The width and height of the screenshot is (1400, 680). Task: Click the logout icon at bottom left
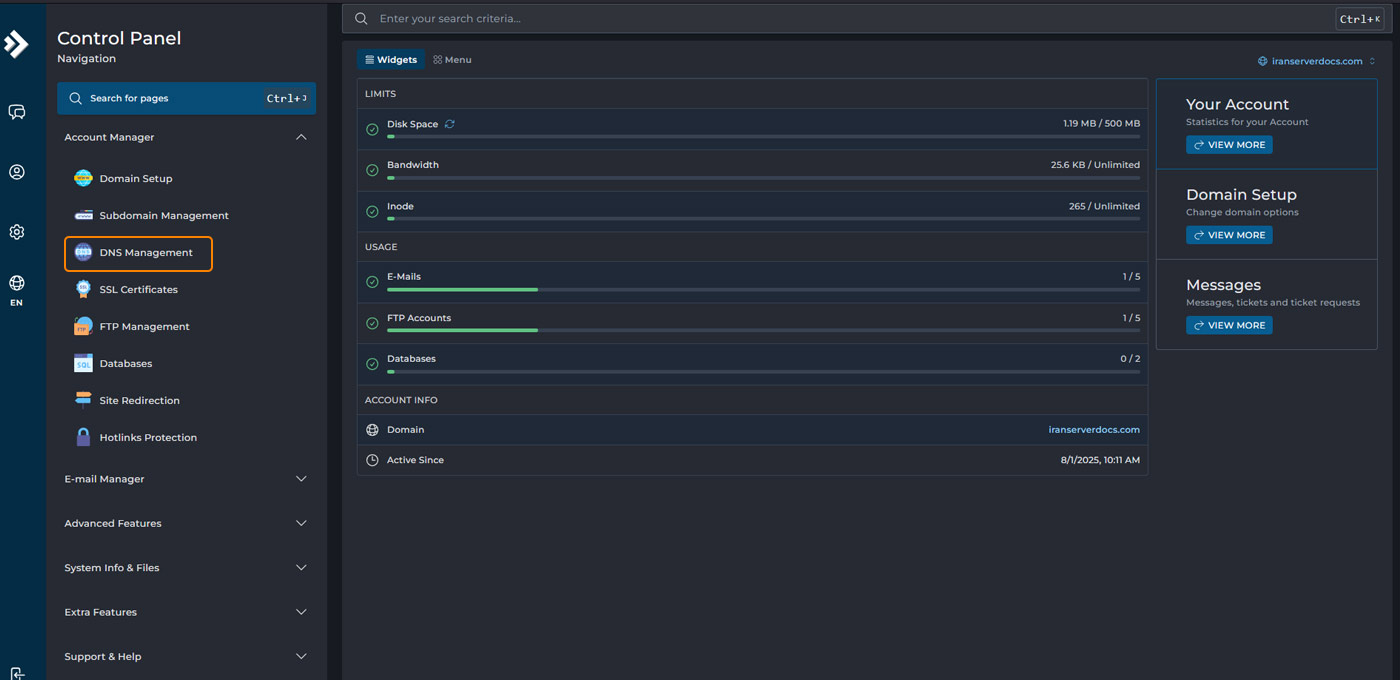[17, 673]
